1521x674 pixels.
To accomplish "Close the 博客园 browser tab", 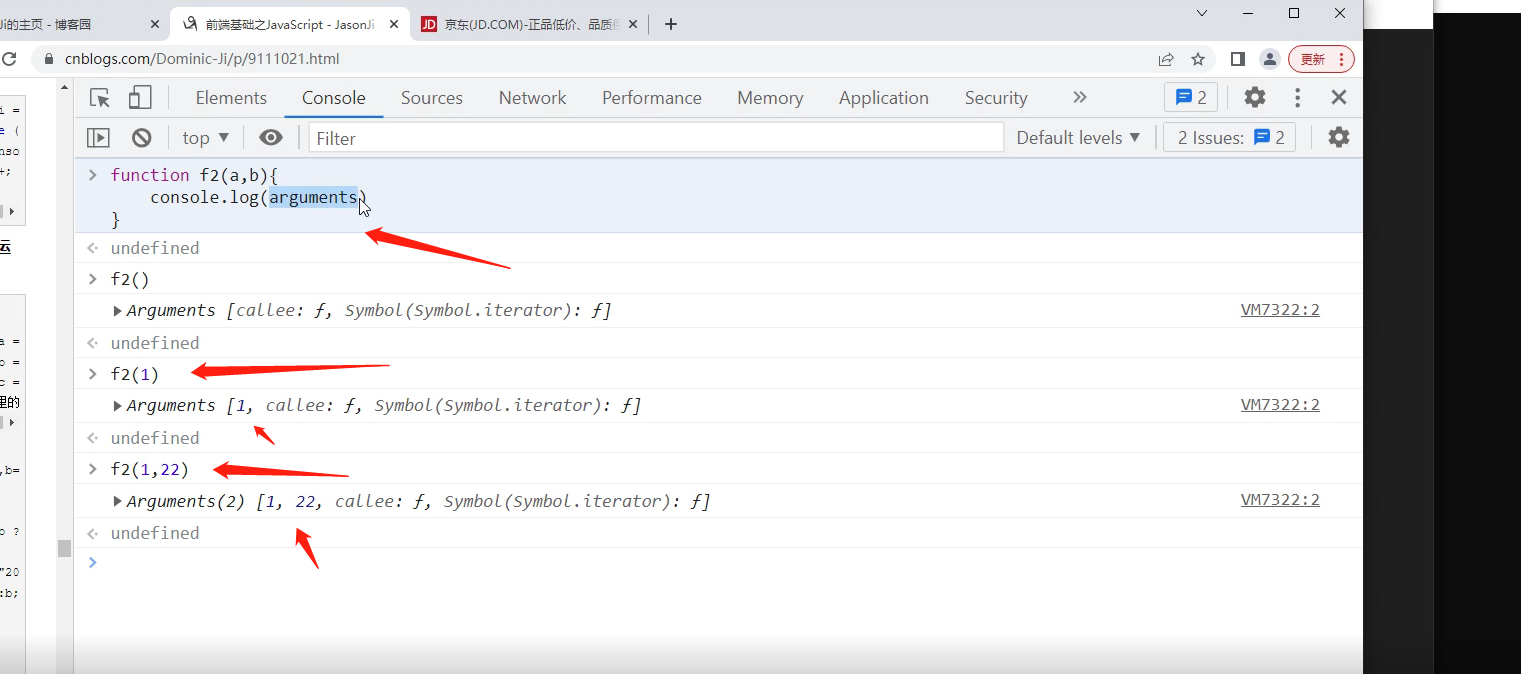I will click(154, 24).
